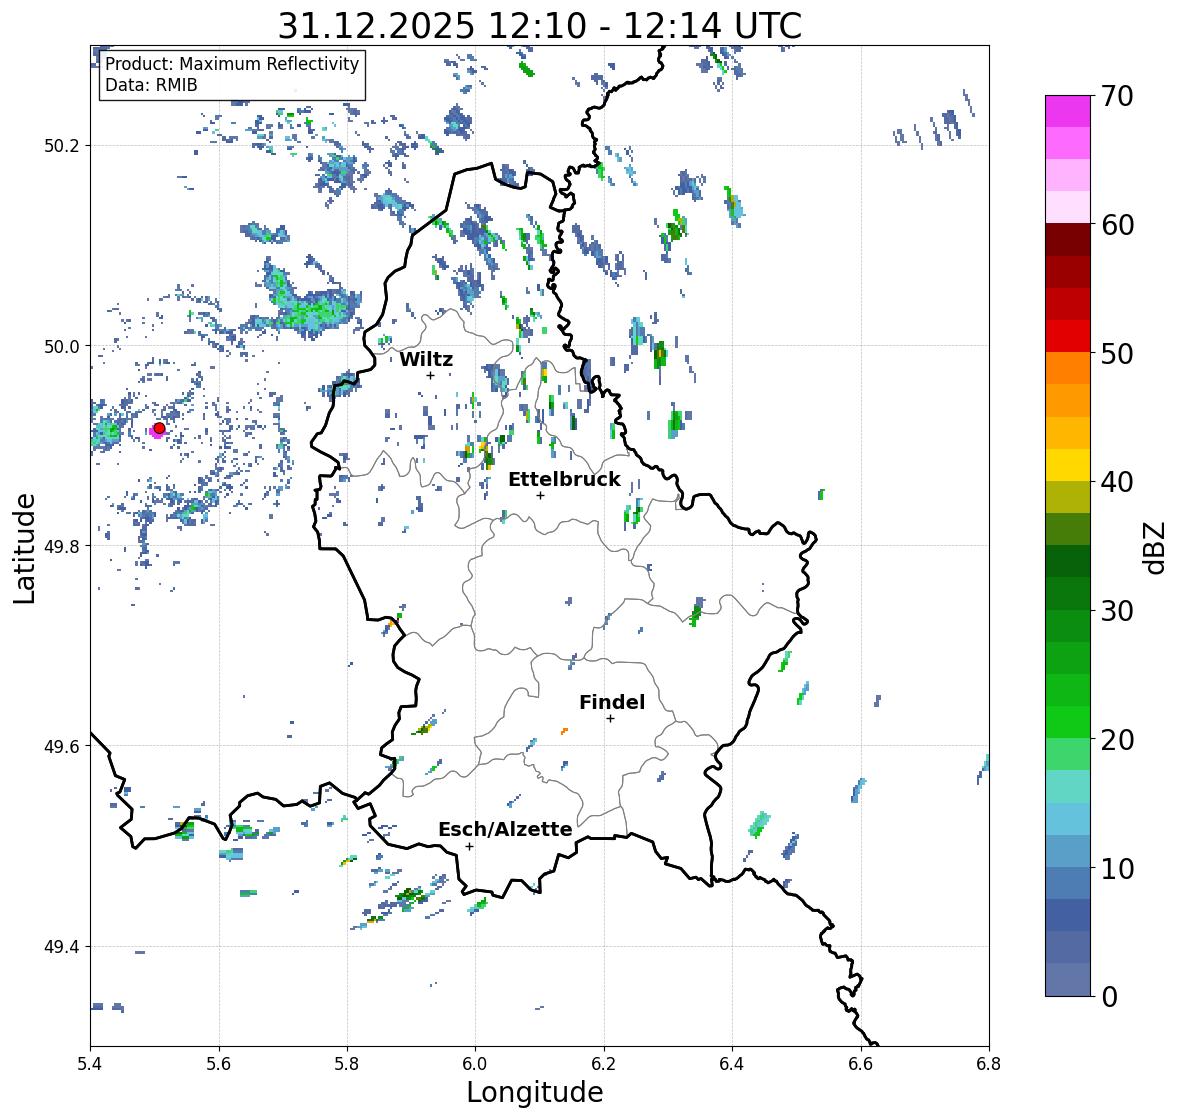Image resolution: width=1179 pixels, height=1117 pixels.
Task: Pick the yellow swatch above 40 dBZ
Action: tap(1068, 465)
